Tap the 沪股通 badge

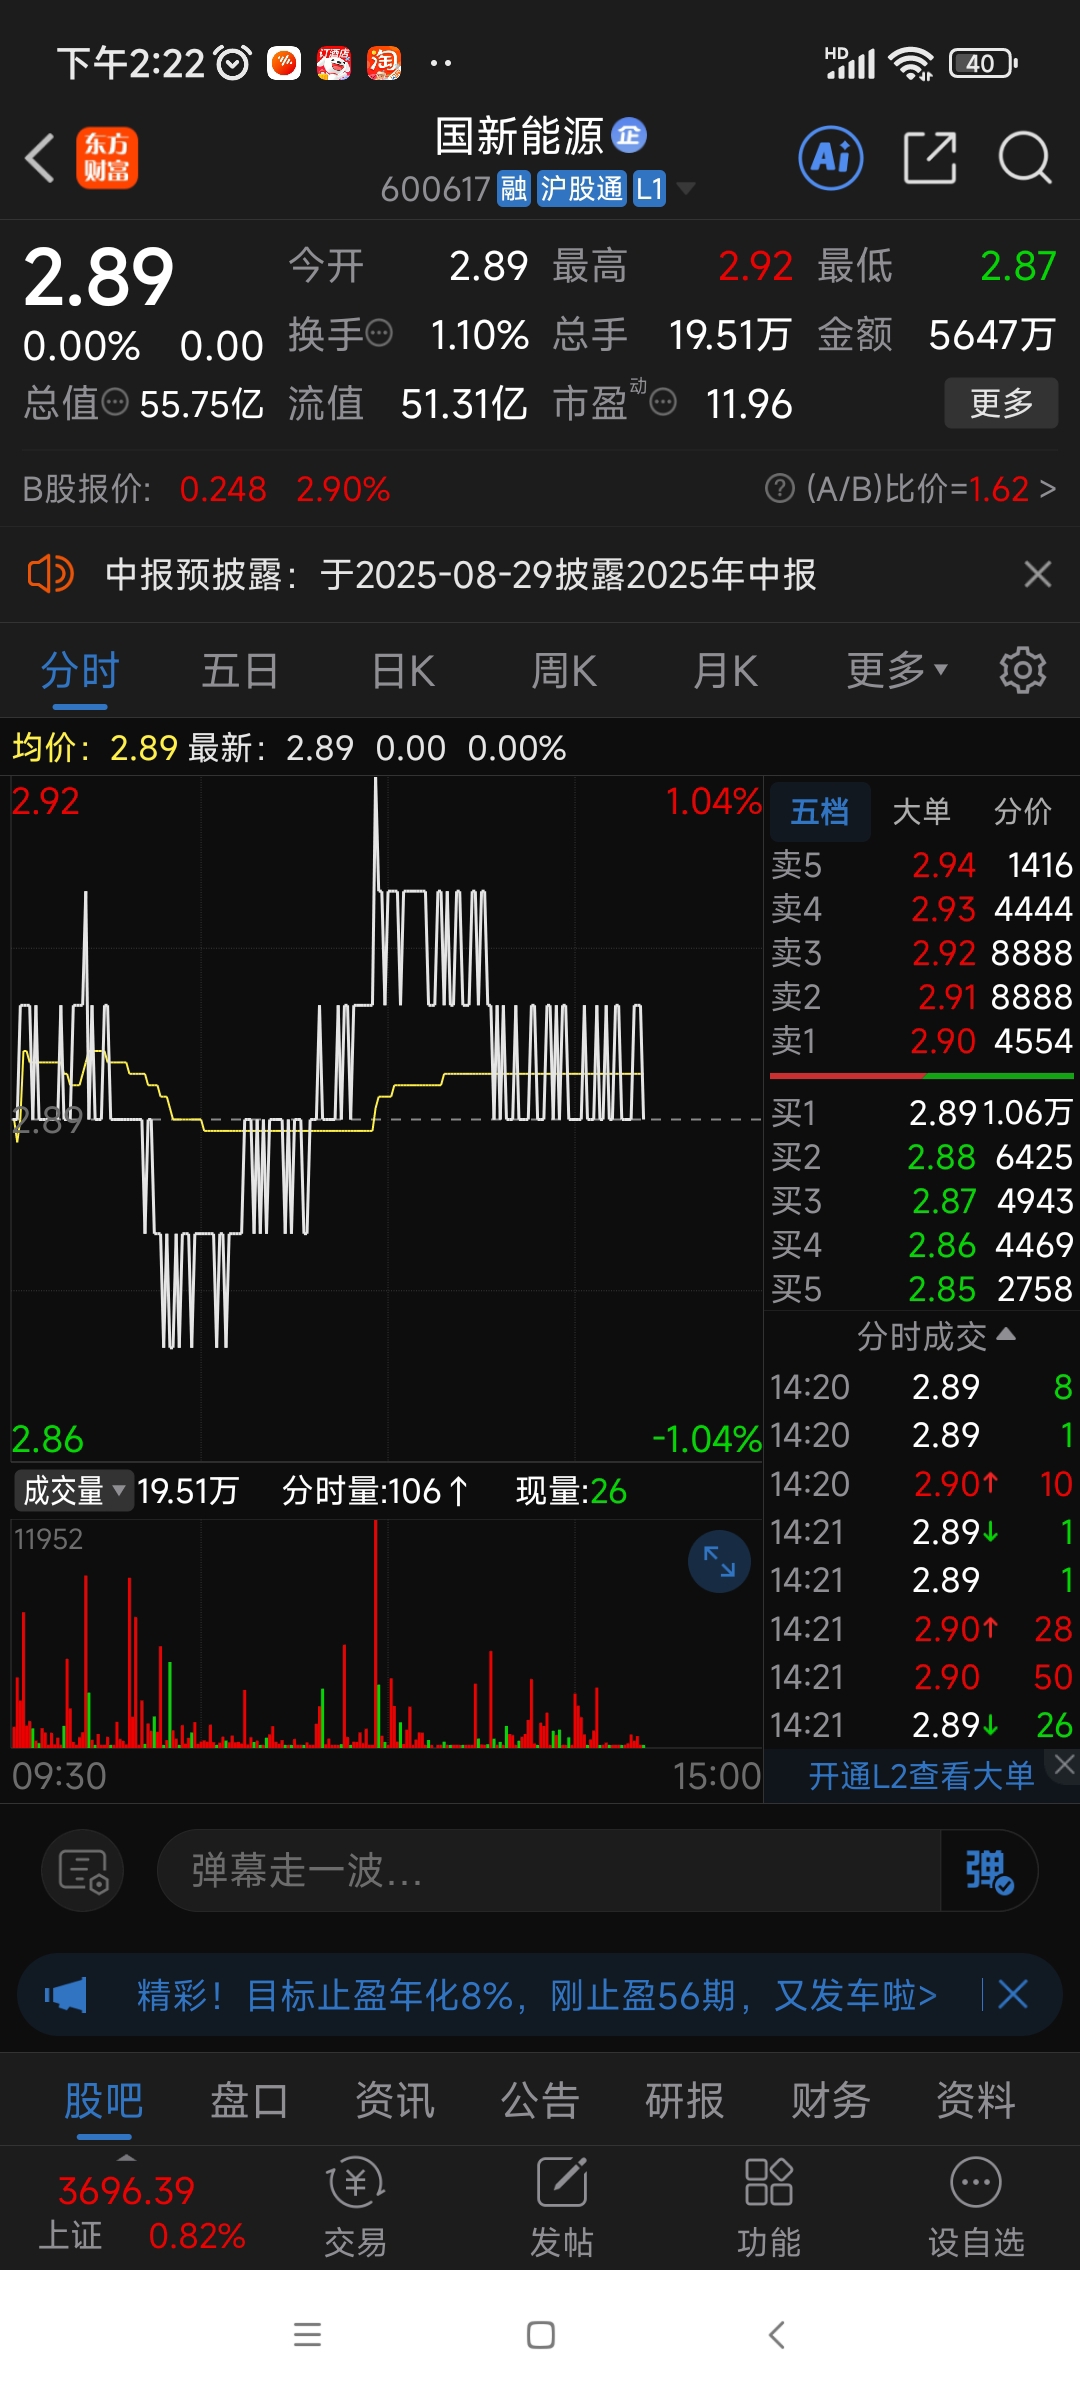[x=582, y=188]
